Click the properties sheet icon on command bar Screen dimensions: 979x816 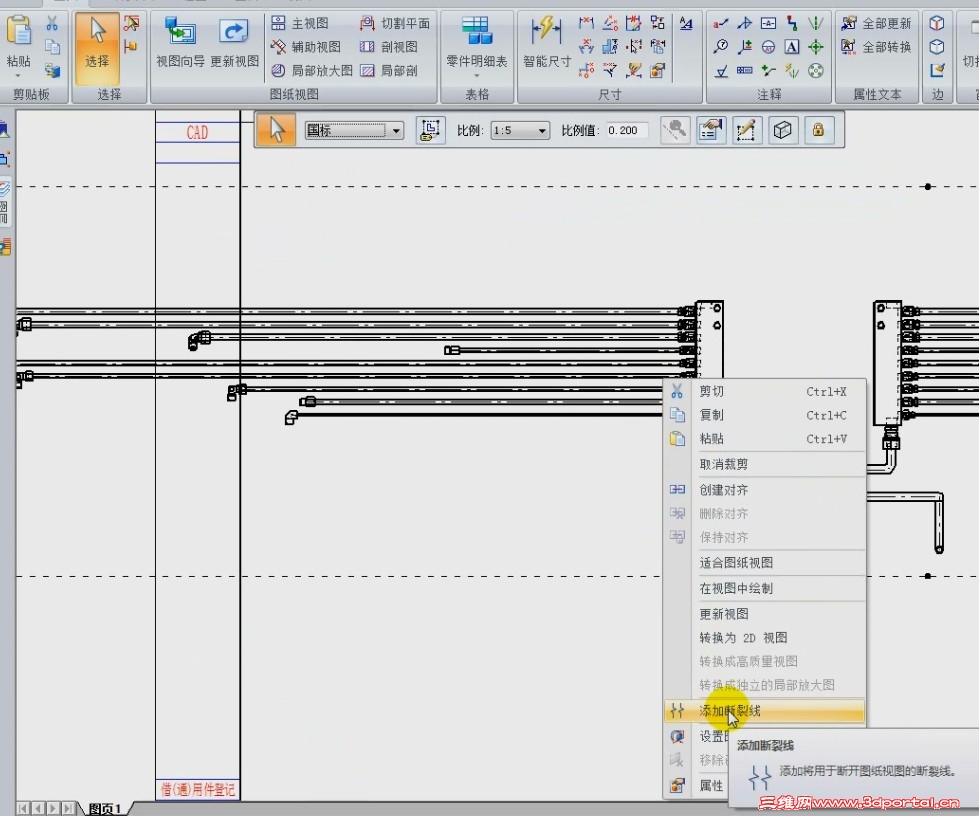711,130
